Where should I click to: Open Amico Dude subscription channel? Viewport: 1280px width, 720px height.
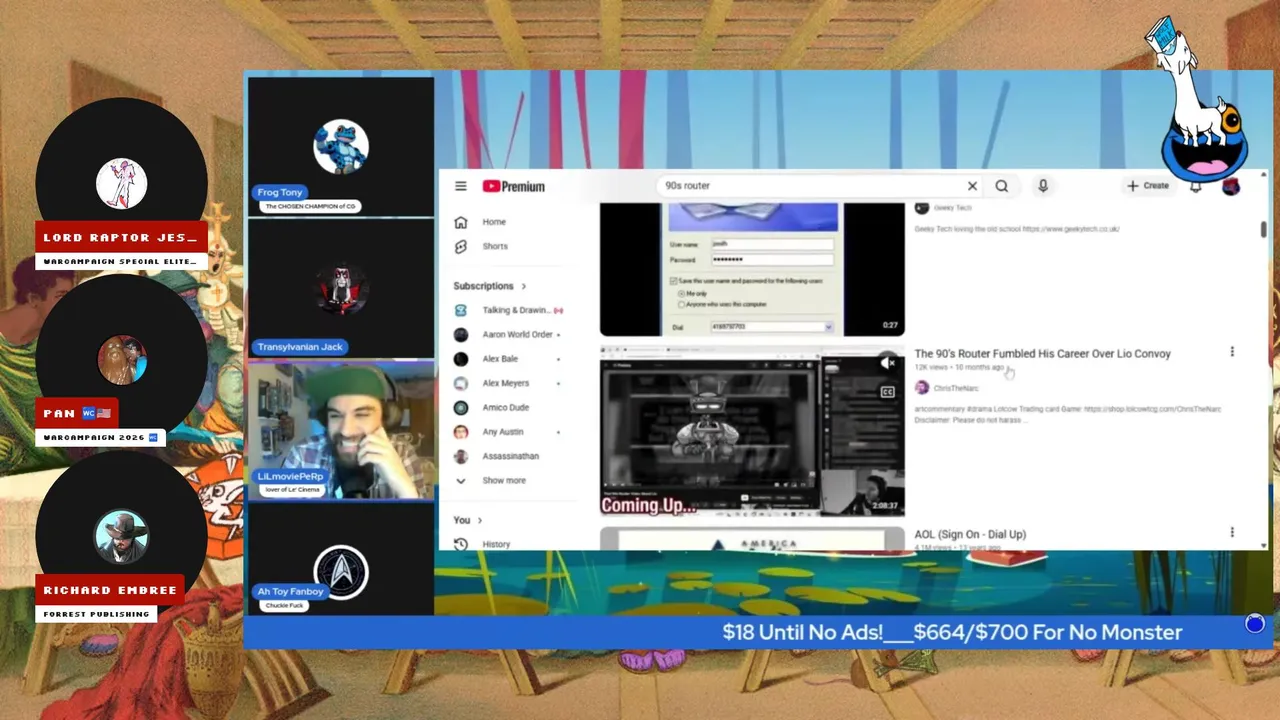point(505,407)
